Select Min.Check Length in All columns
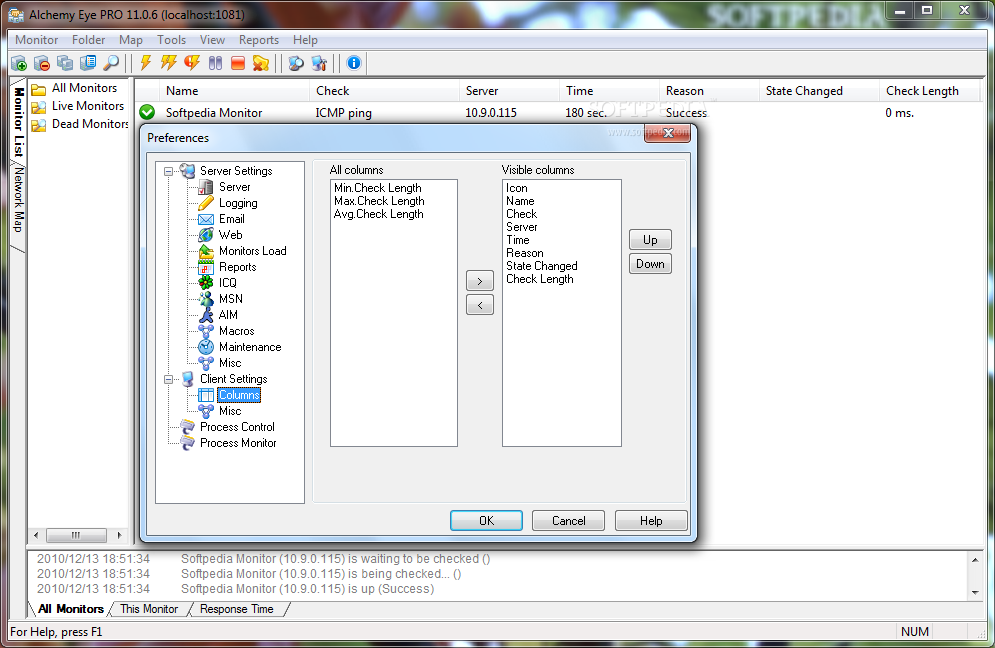The image size is (995, 648). [378, 188]
